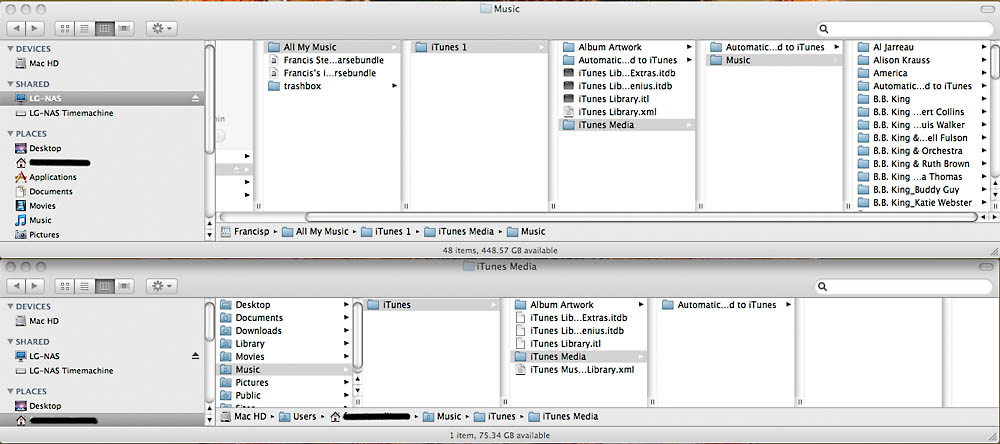The image size is (1000, 444).
Task: Click search field in Music window
Action: 905,29
